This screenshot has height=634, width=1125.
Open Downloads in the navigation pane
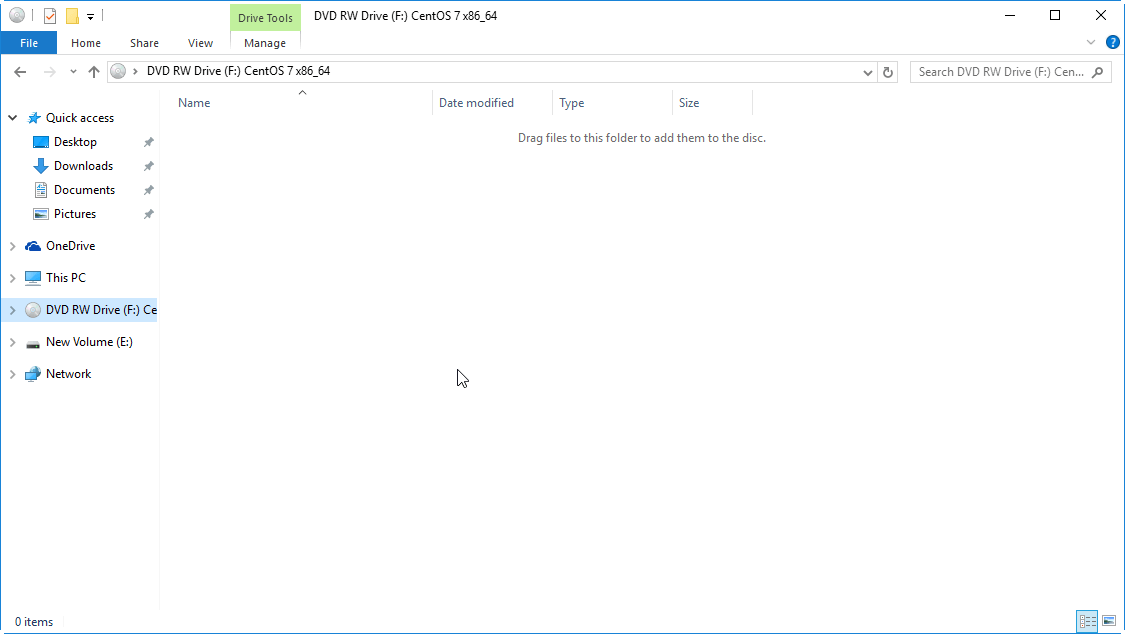(x=83, y=166)
